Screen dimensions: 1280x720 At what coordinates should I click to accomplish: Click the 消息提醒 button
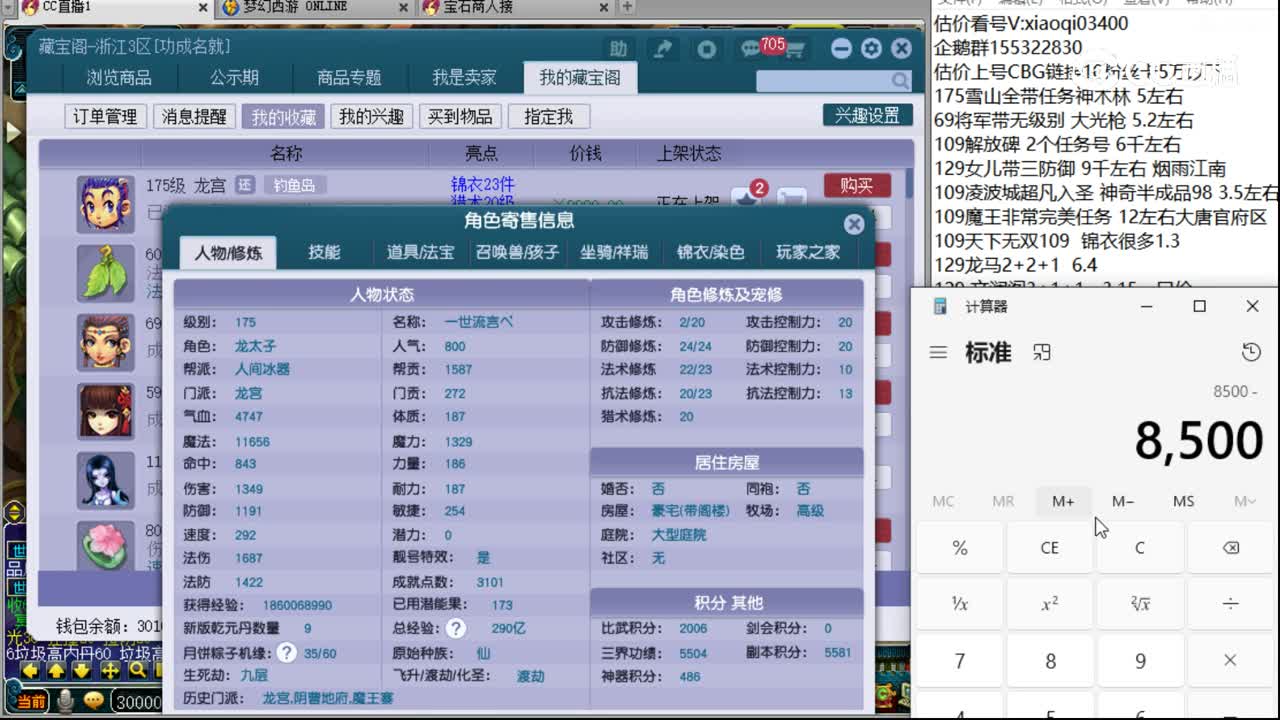(194, 117)
